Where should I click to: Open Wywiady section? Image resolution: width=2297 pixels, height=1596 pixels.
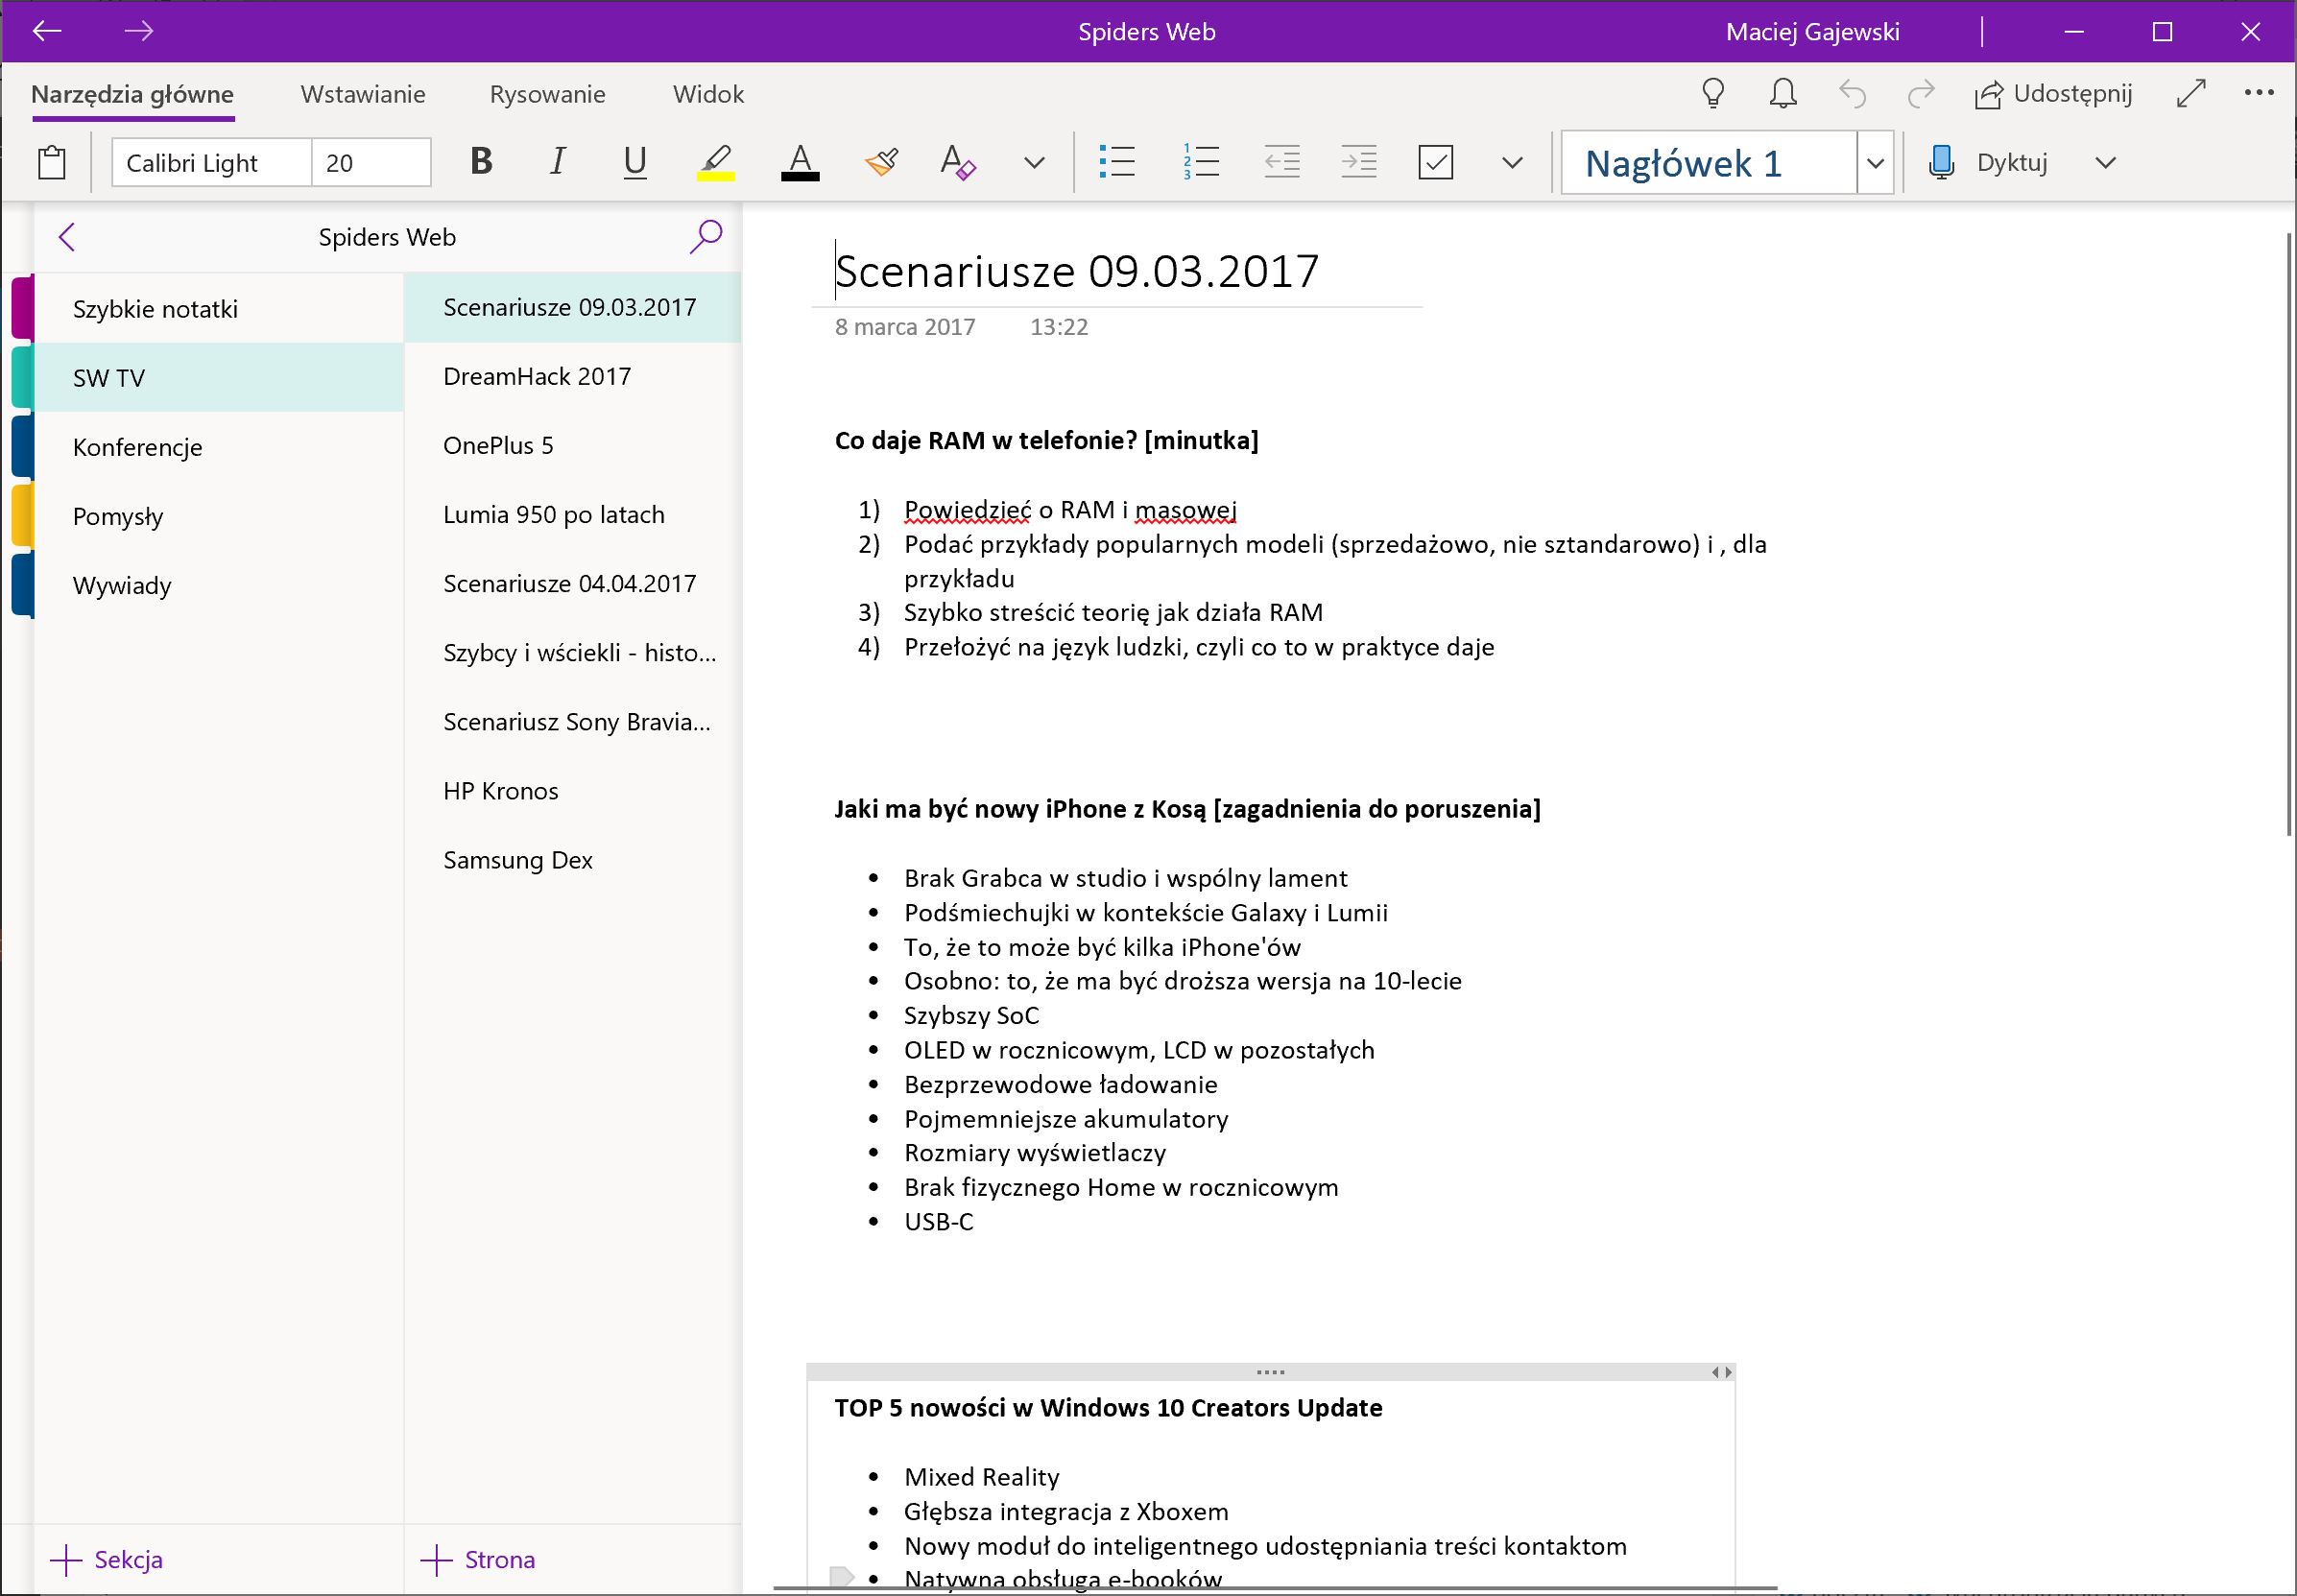click(219, 585)
